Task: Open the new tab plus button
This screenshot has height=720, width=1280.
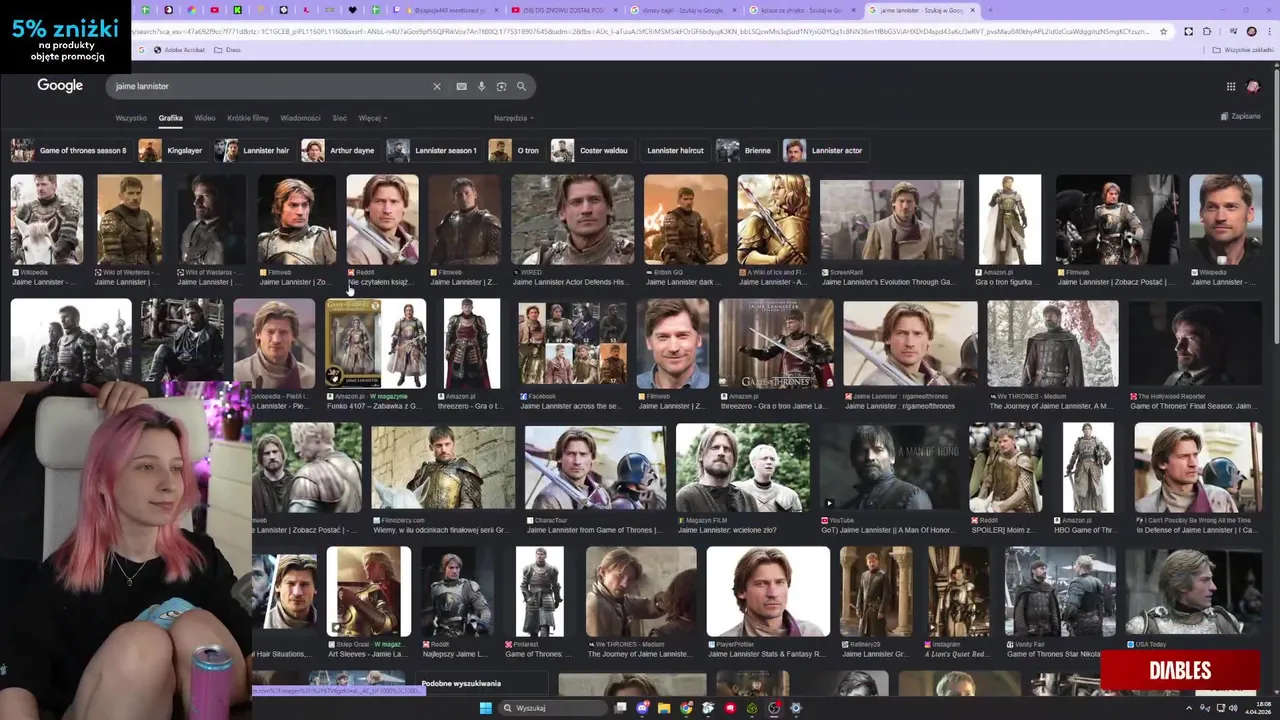Action: [990, 10]
